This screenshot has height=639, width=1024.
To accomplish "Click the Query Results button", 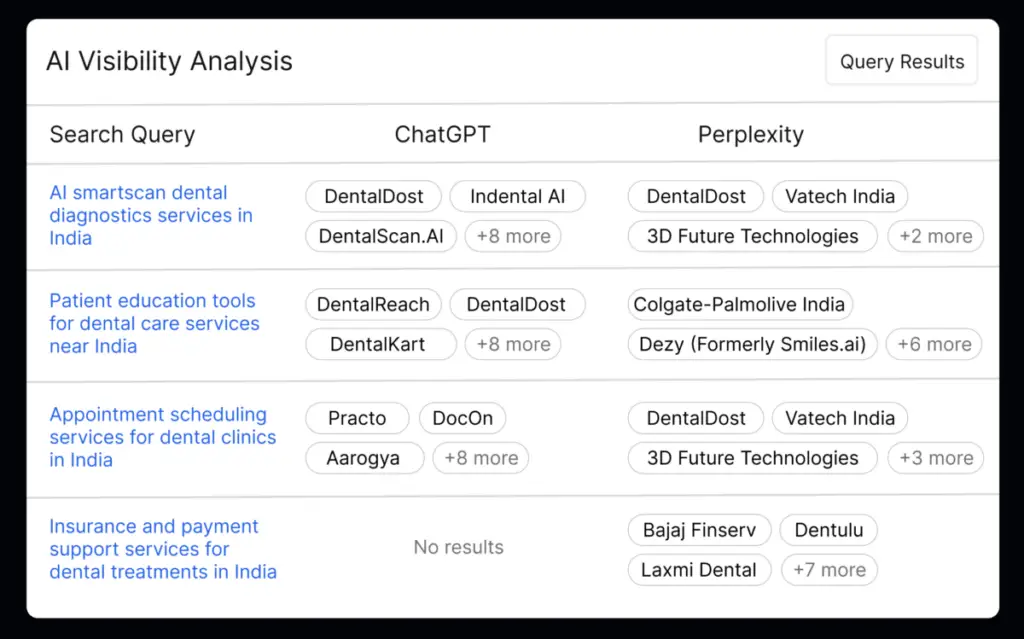I will click(x=900, y=60).
